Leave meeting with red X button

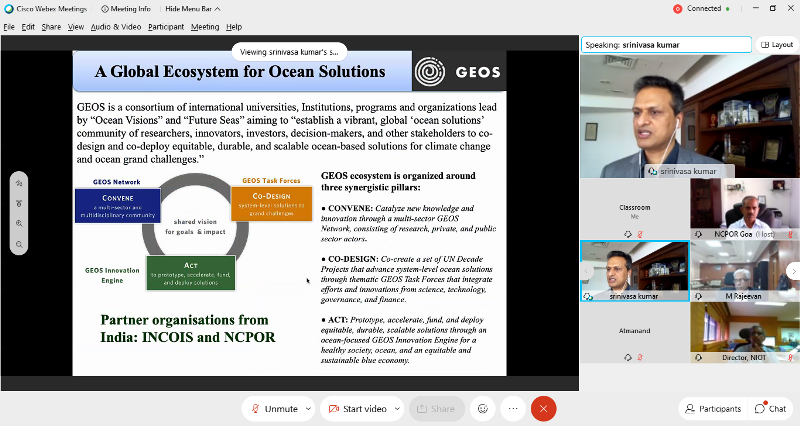543,409
